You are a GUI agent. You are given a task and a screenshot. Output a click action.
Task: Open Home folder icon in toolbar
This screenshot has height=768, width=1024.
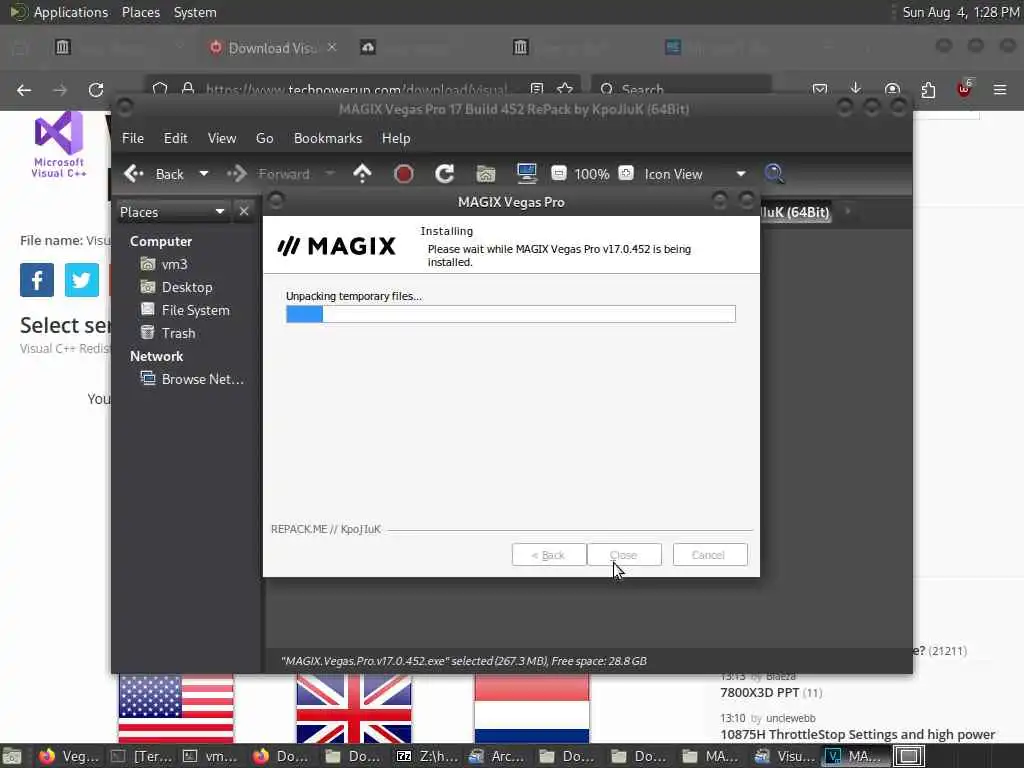[x=486, y=174]
